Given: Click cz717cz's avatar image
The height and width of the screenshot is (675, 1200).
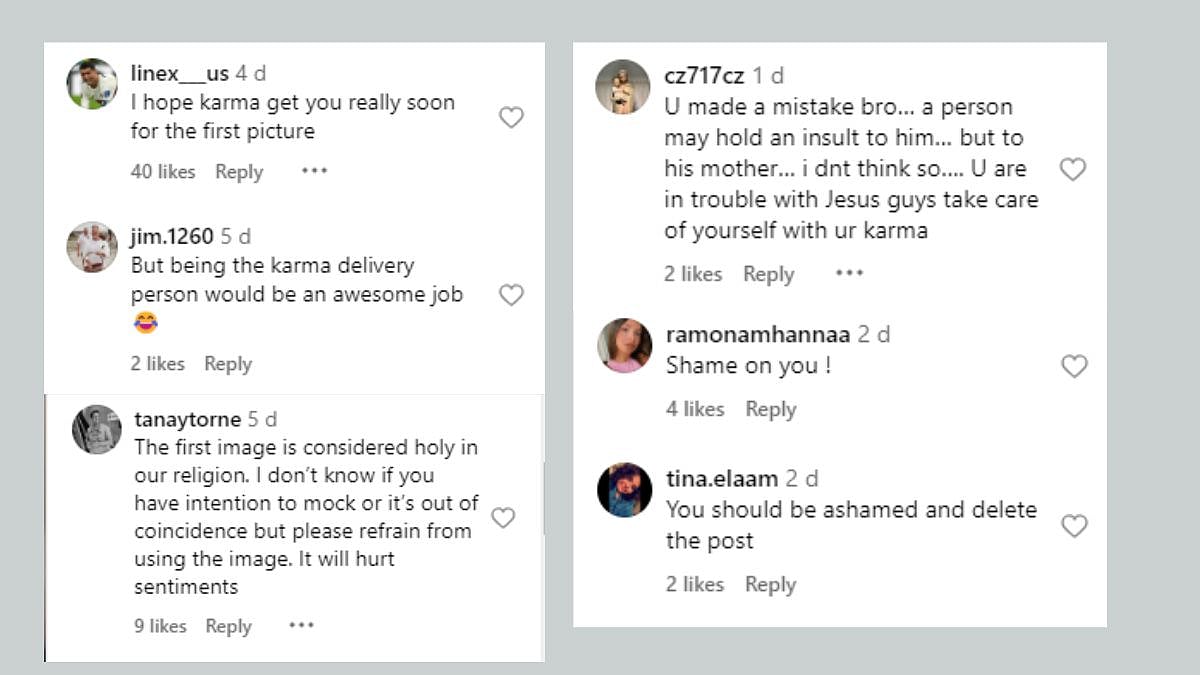Looking at the screenshot, I should [x=623, y=87].
